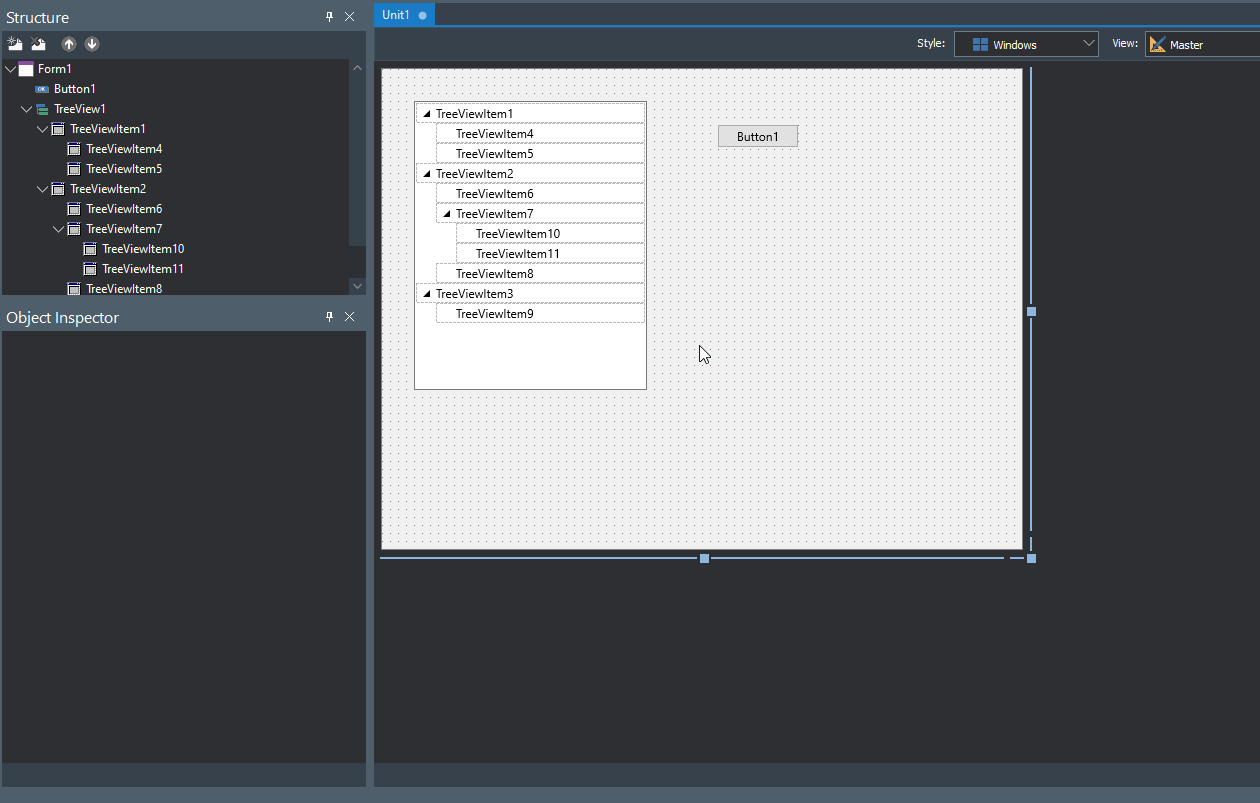Image resolution: width=1260 pixels, height=803 pixels.
Task: Click the Structure panel scroll down arrow
Action: coord(357,286)
